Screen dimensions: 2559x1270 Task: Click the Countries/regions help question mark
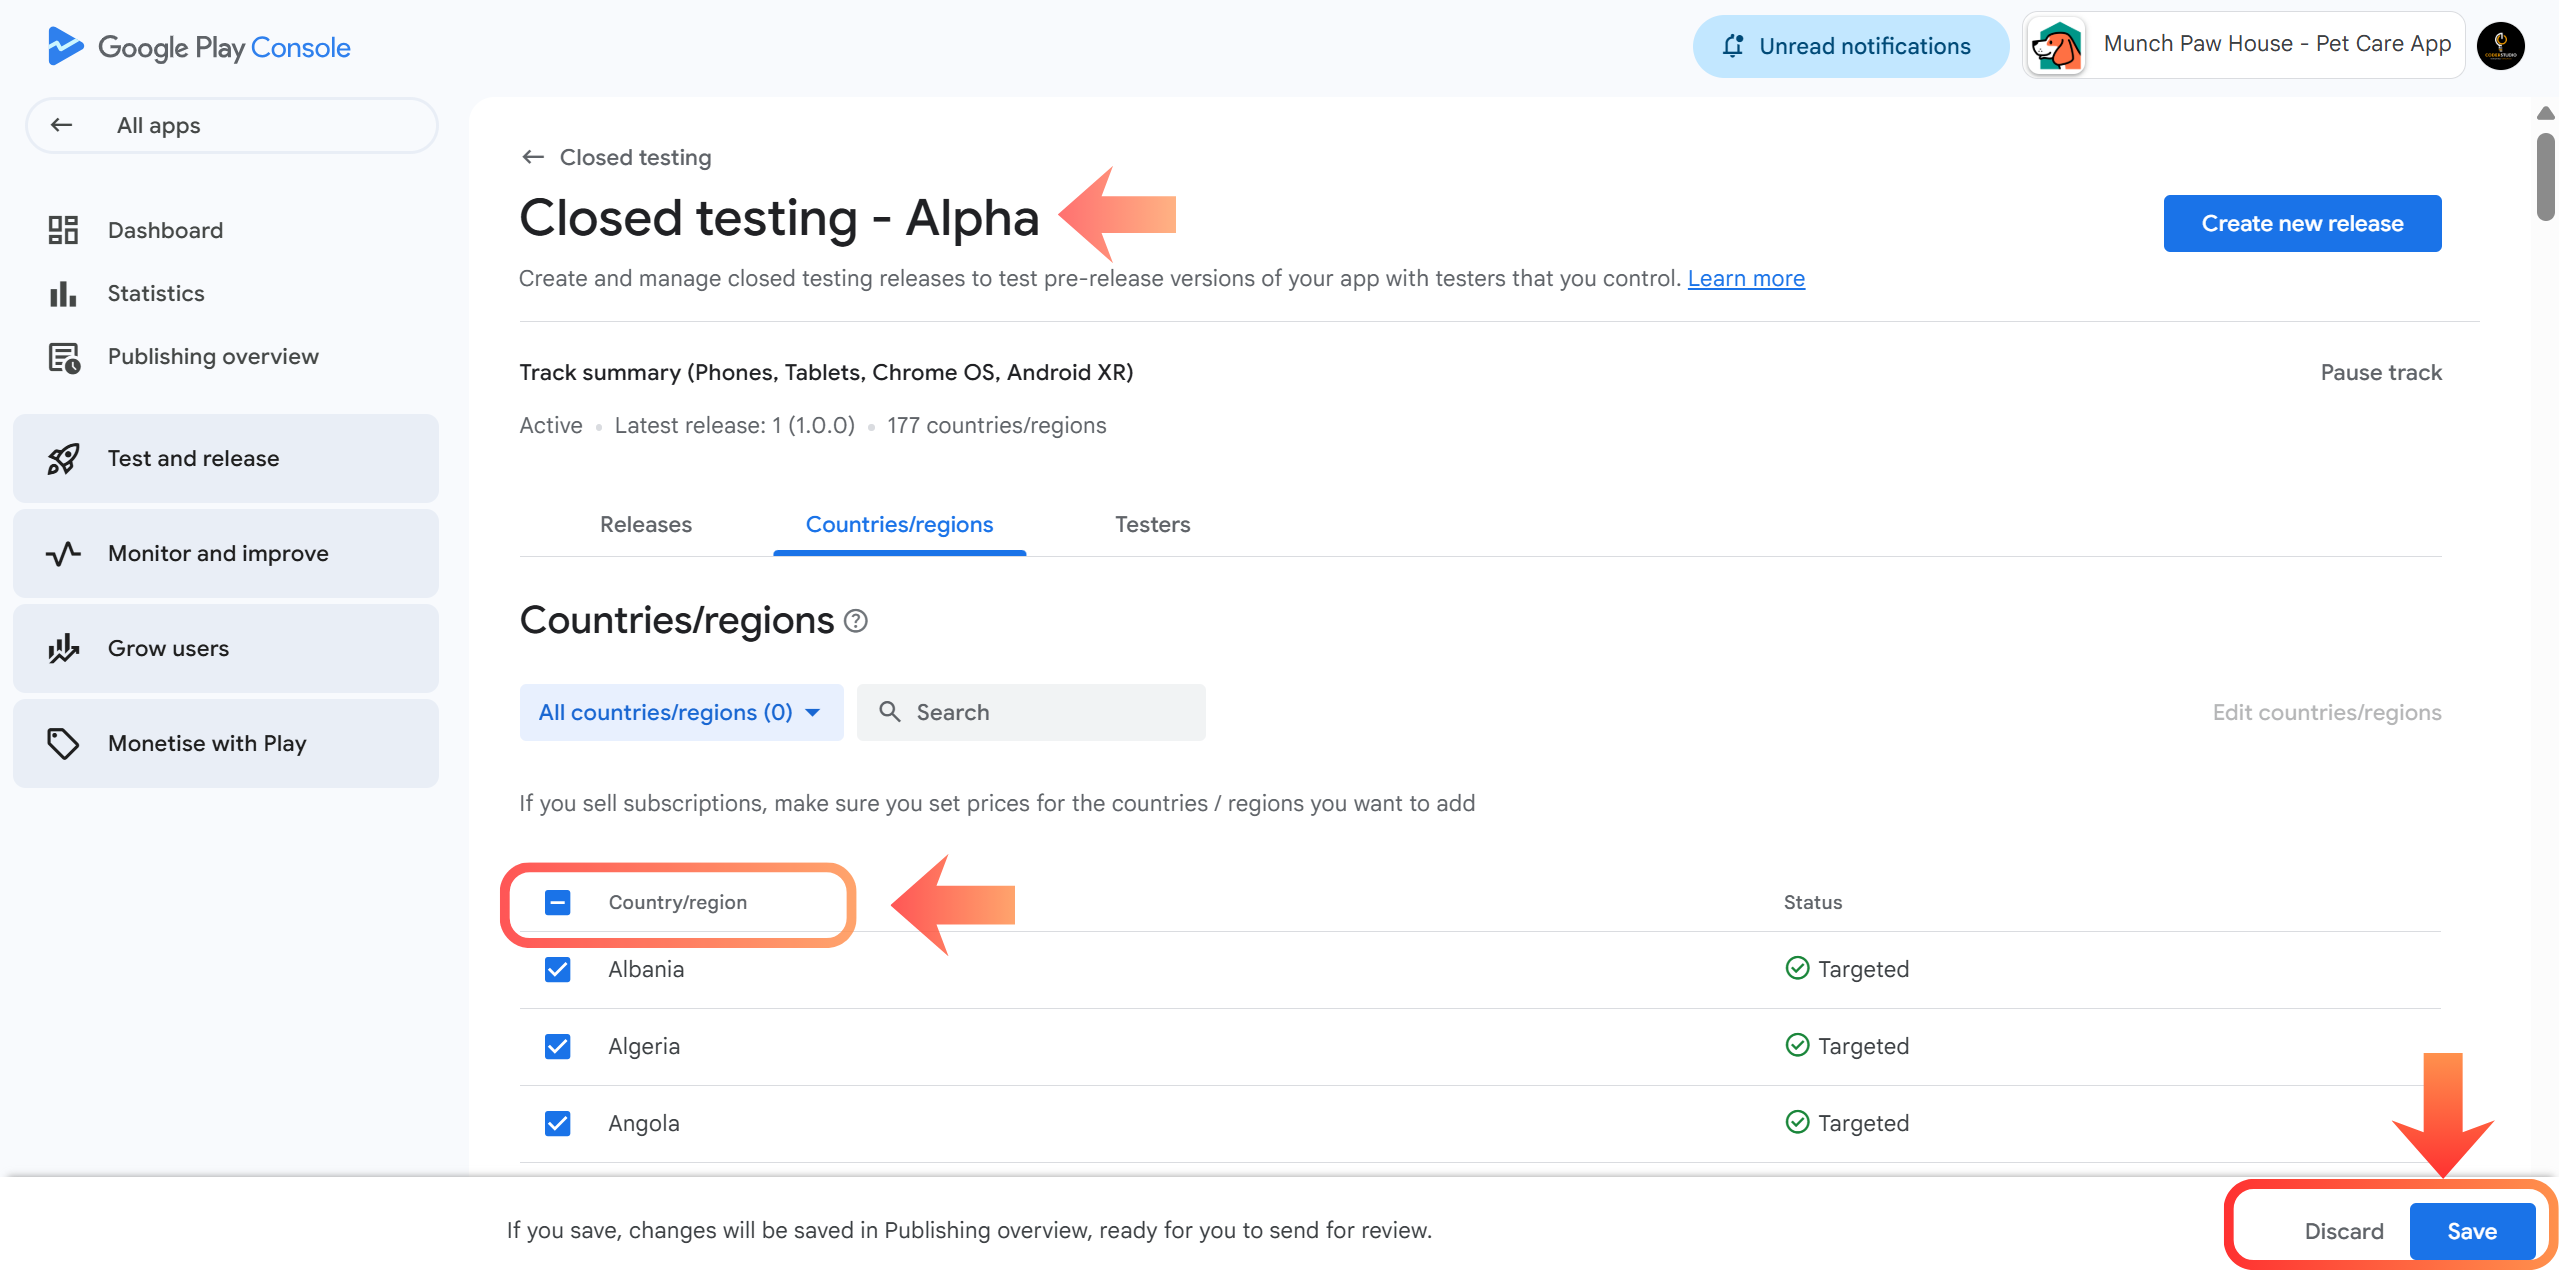(856, 621)
